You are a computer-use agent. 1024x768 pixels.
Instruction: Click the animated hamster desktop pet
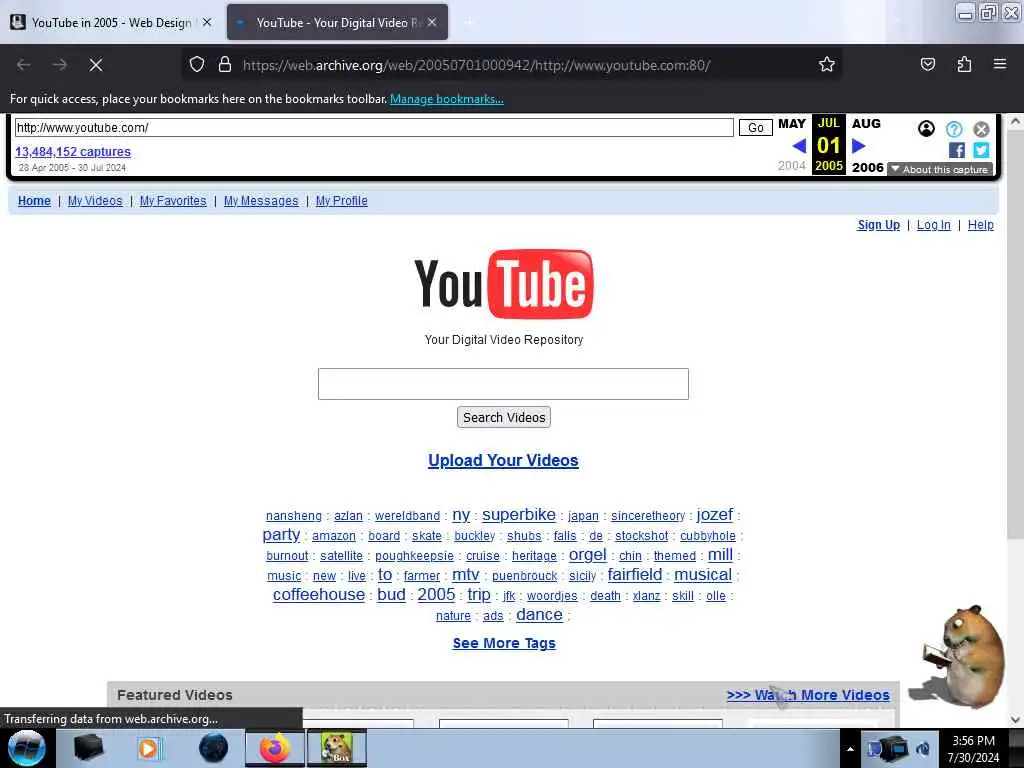[961, 657]
